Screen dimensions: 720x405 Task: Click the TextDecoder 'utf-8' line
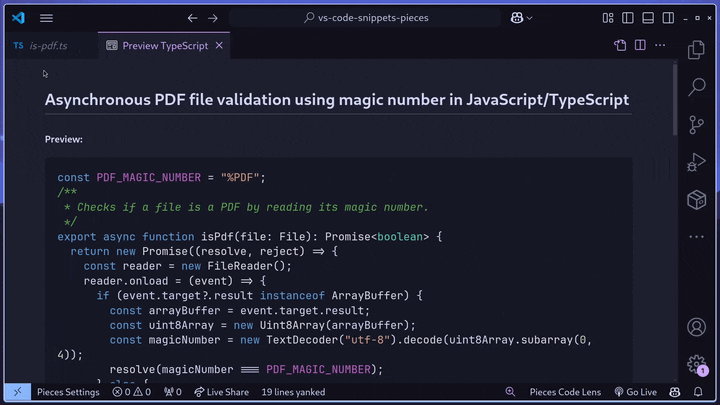(x=351, y=340)
